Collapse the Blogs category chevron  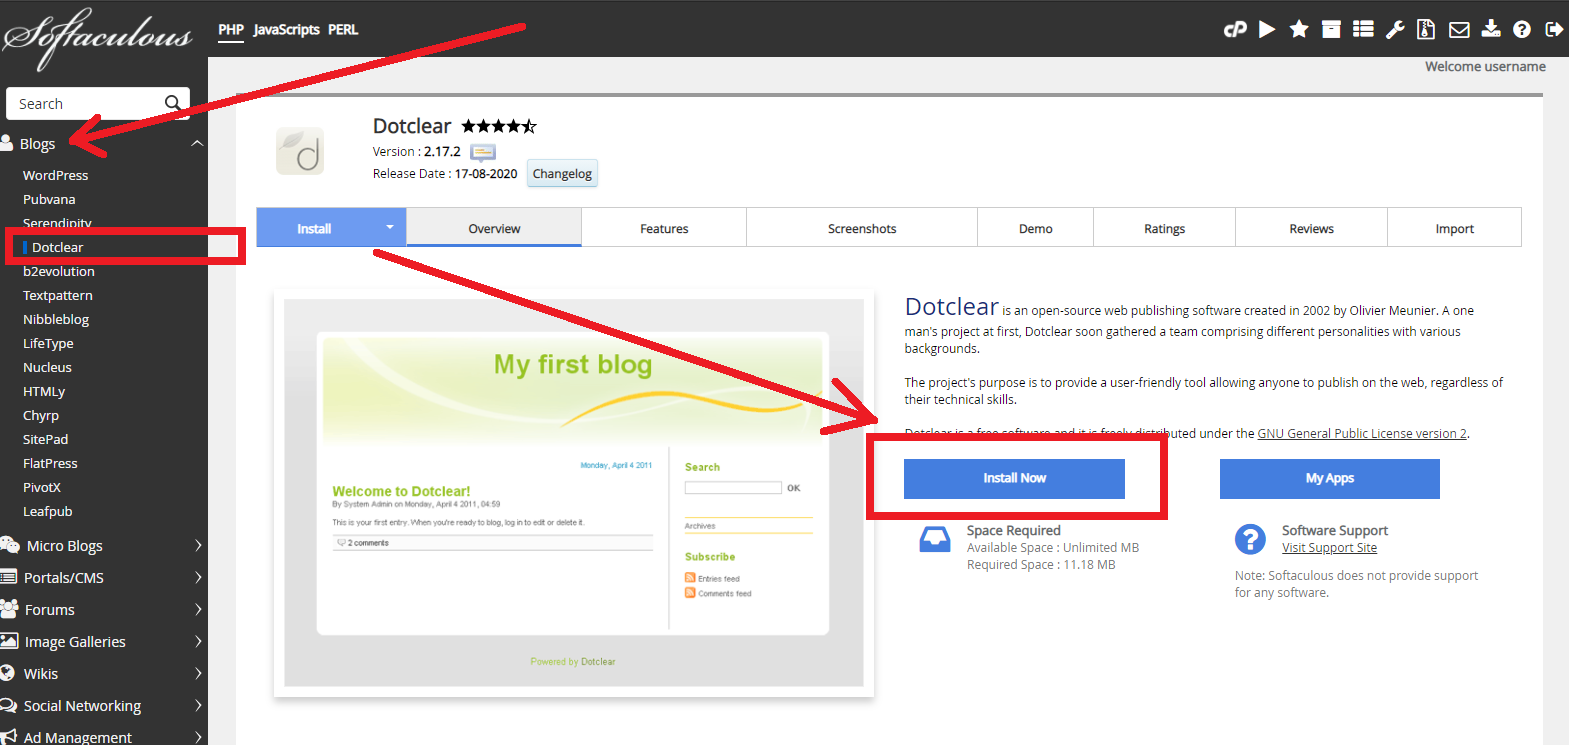point(197,143)
